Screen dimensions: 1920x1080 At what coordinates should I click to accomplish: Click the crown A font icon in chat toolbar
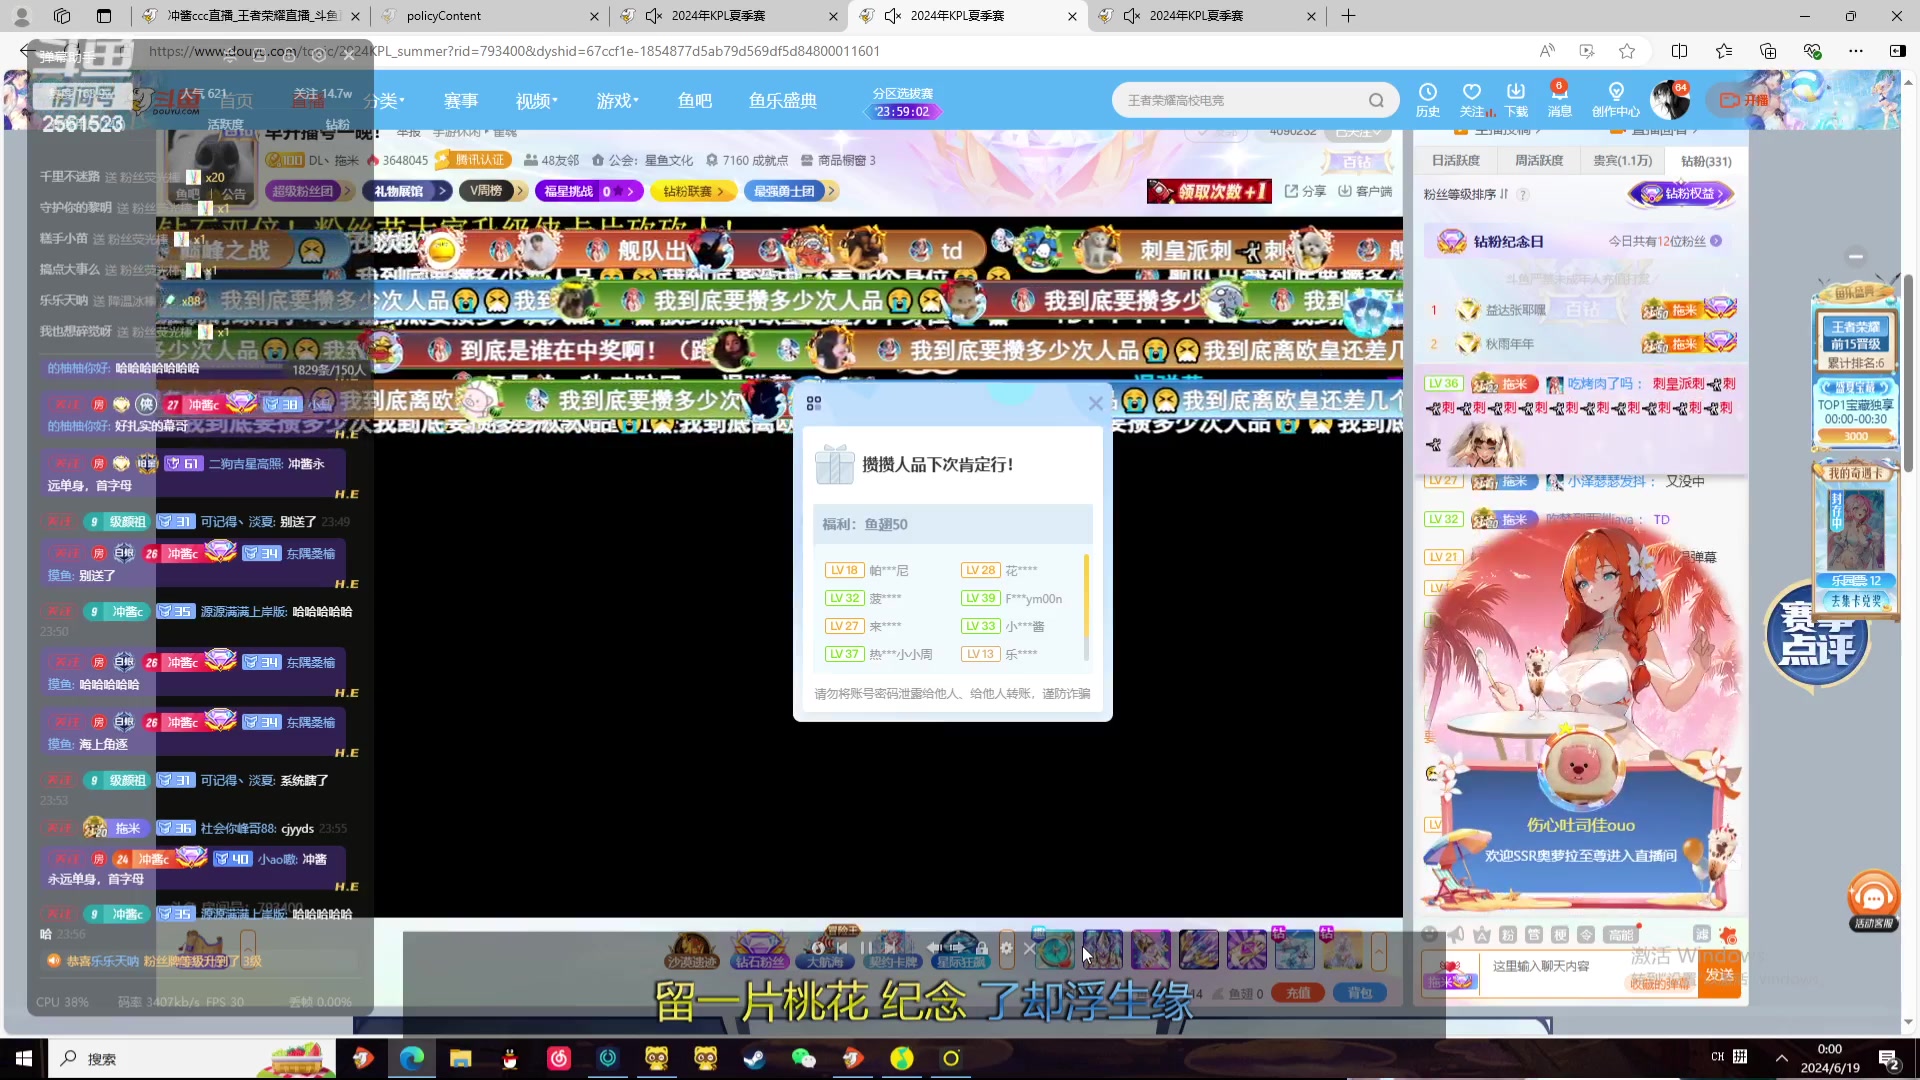click(1482, 934)
